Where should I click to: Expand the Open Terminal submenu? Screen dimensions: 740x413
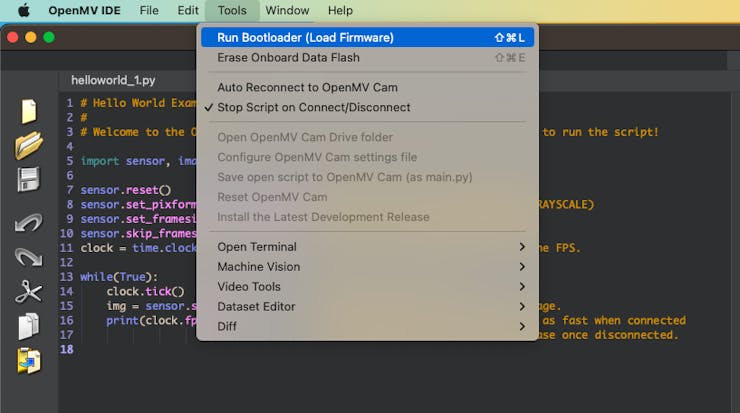(367, 247)
